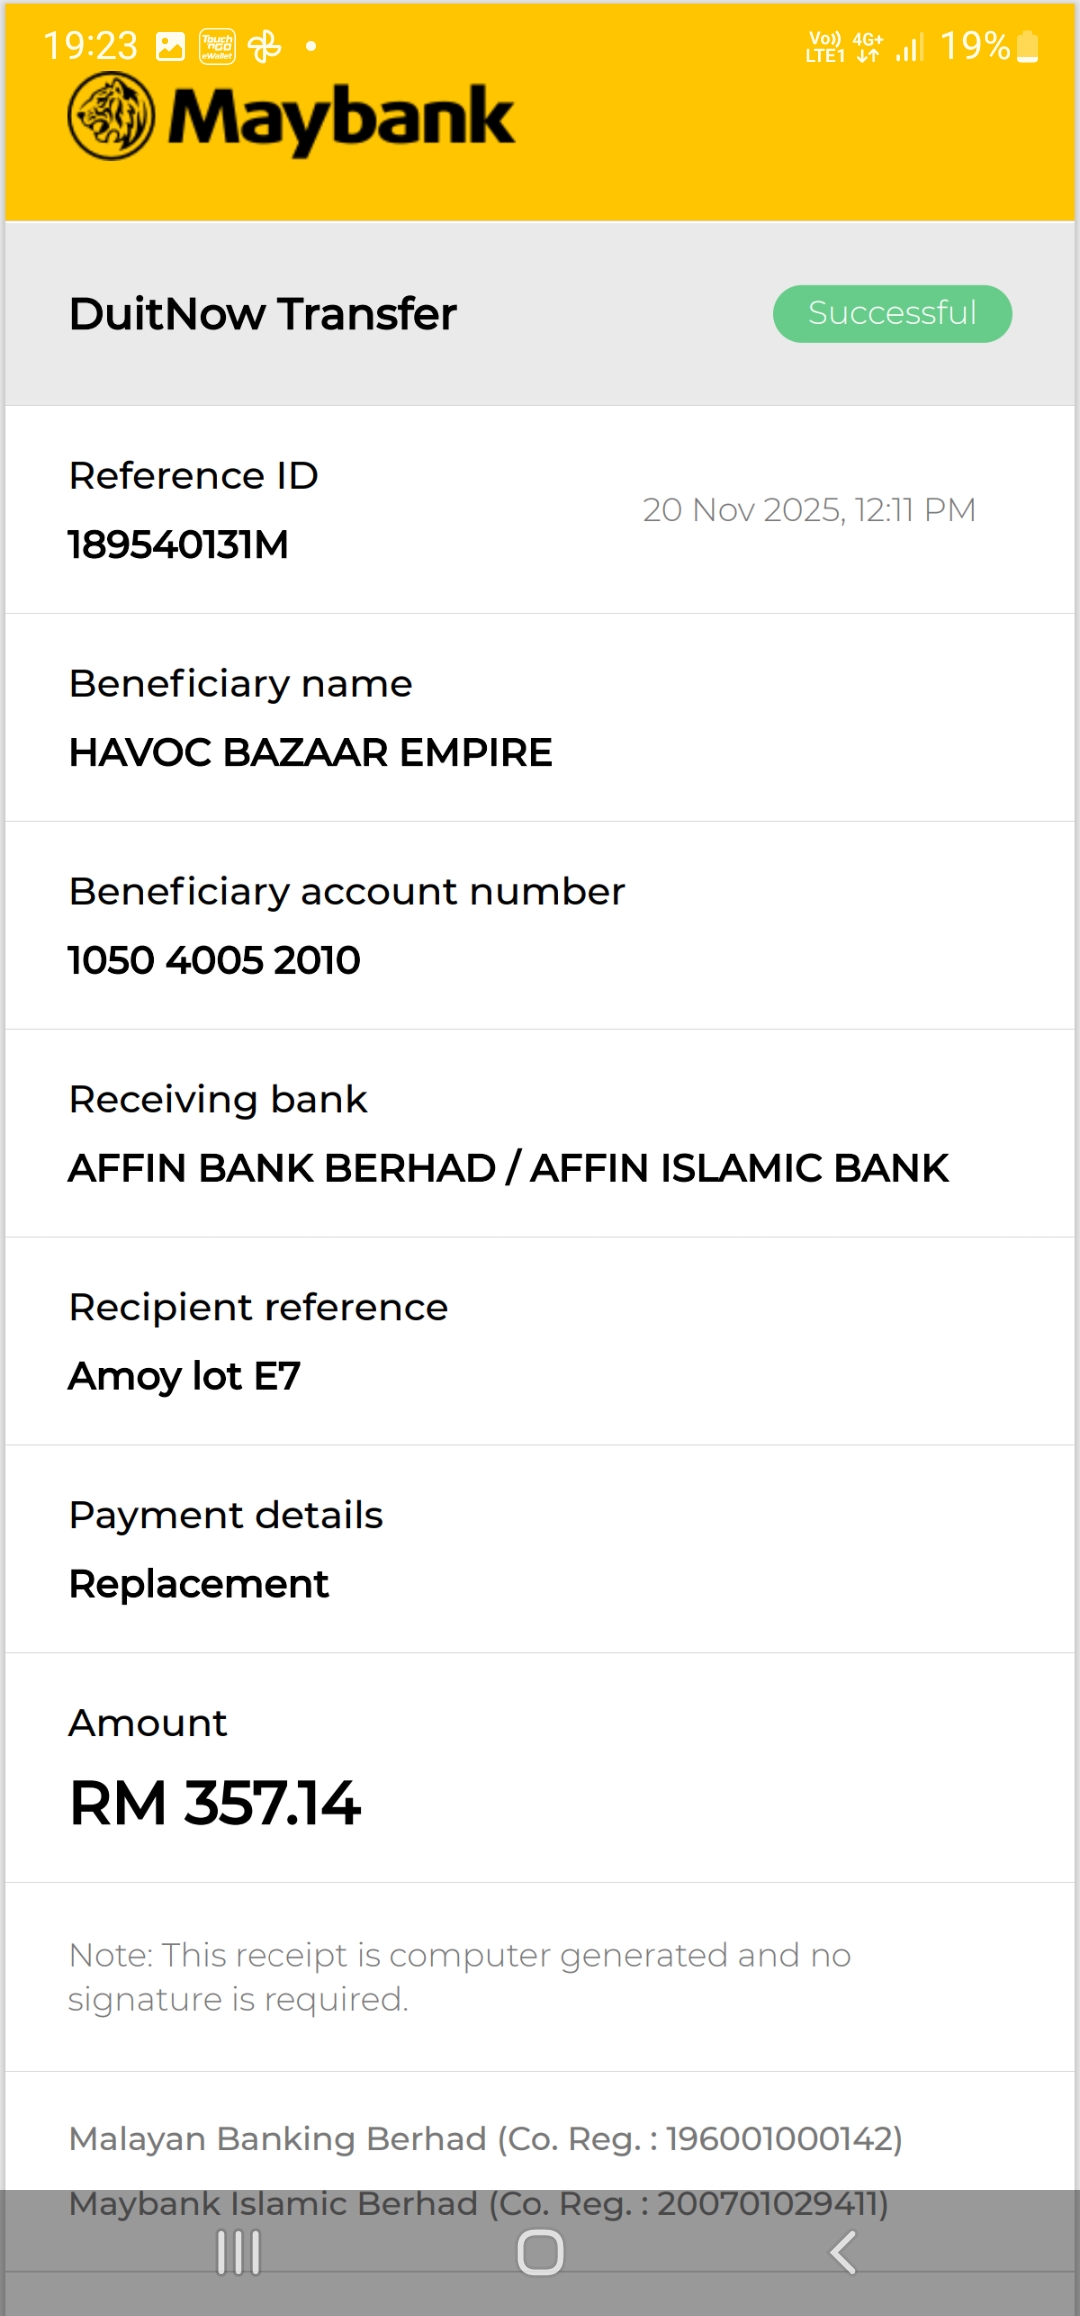This screenshot has height=2316, width=1080.
Task: Tap the battery icon in the status bar
Action: tap(1028, 46)
